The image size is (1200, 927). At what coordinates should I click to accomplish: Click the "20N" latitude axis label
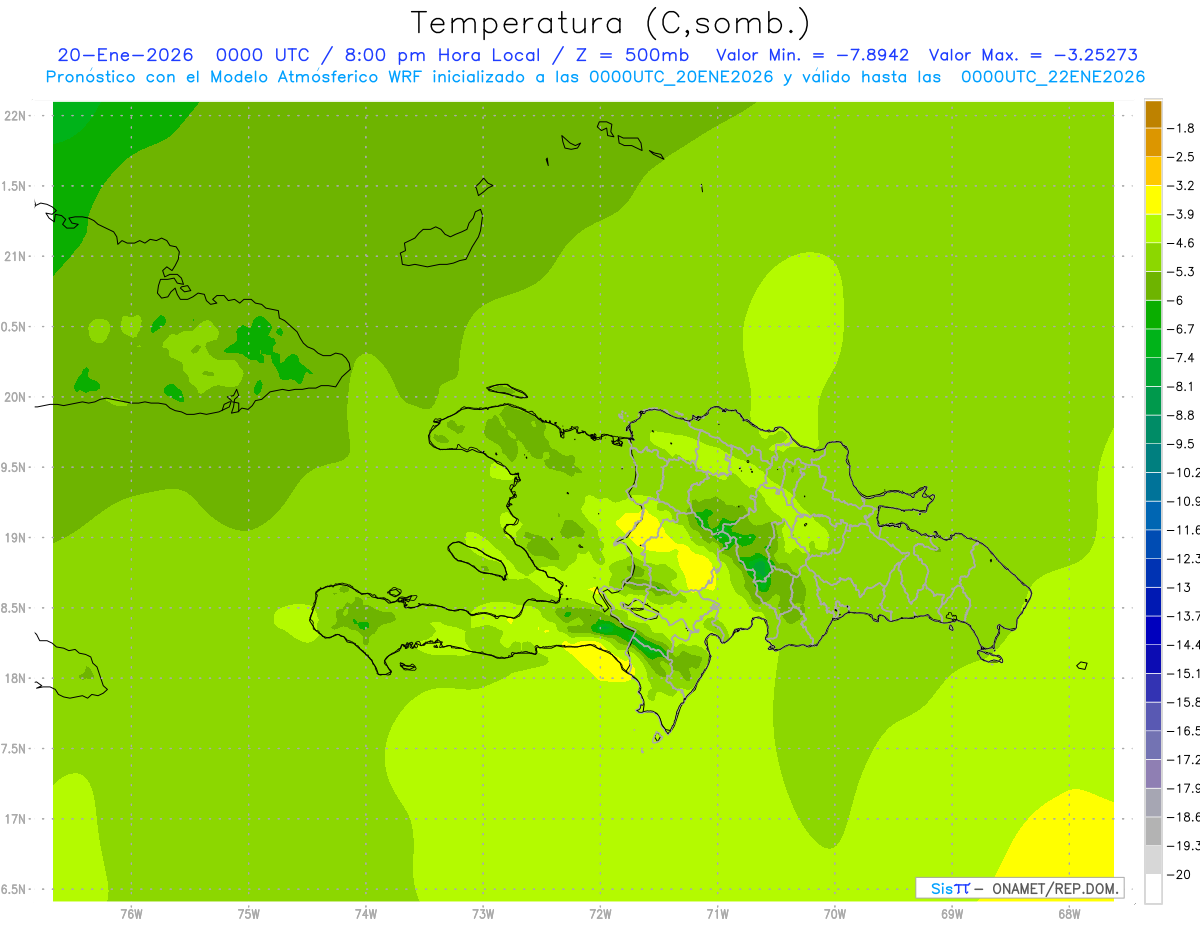pos(16,397)
